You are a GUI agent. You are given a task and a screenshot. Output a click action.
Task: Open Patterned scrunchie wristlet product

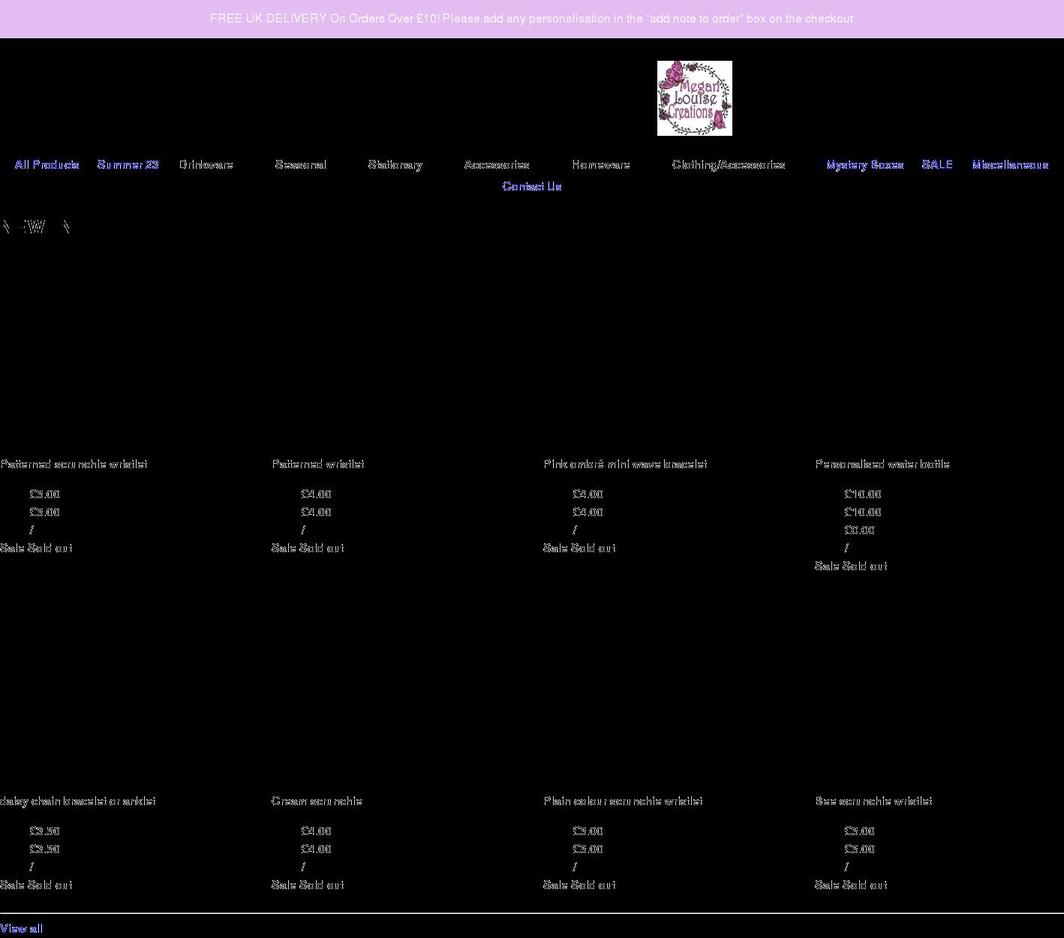click(x=74, y=464)
